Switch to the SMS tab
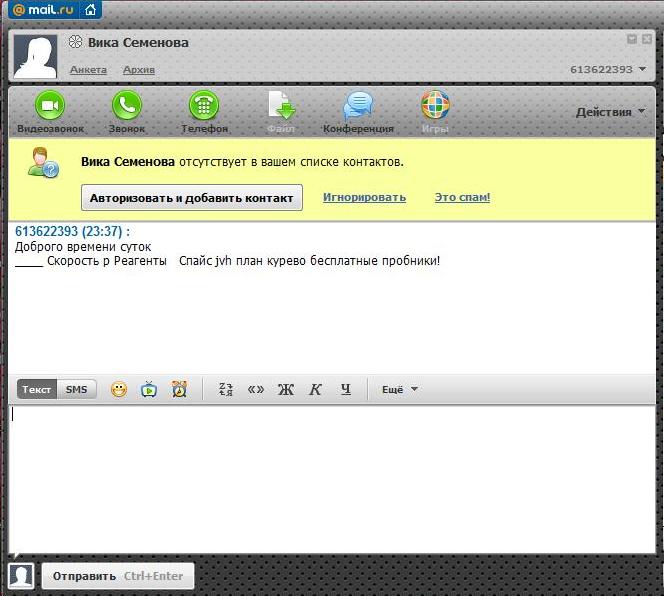Viewport: 664px width, 596px height. [77, 390]
